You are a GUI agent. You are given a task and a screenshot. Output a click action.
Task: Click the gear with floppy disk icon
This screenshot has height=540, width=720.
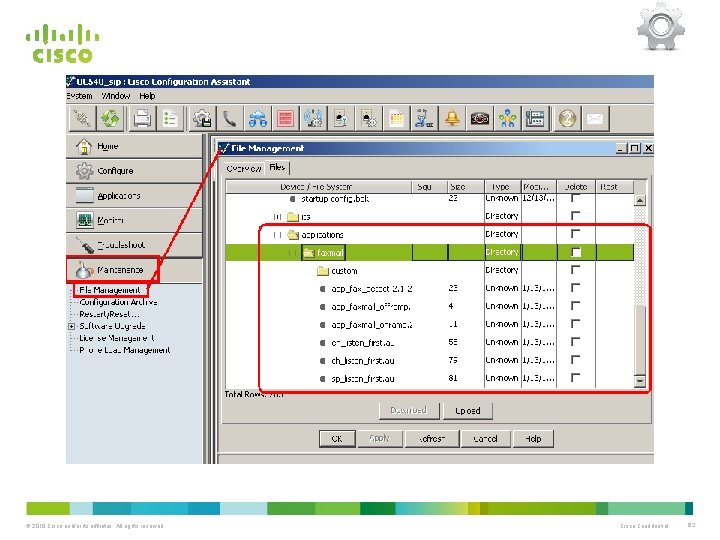(x=202, y=119)
